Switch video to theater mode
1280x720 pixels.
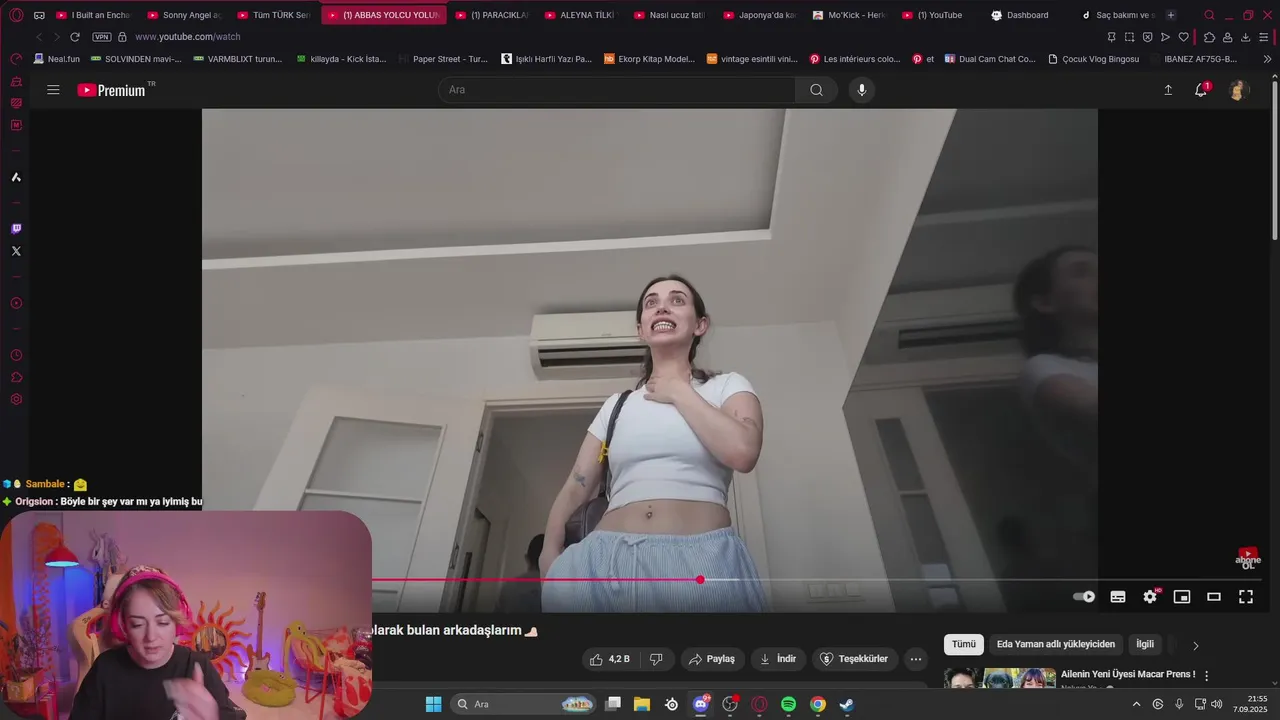[x=1214, y=596]
